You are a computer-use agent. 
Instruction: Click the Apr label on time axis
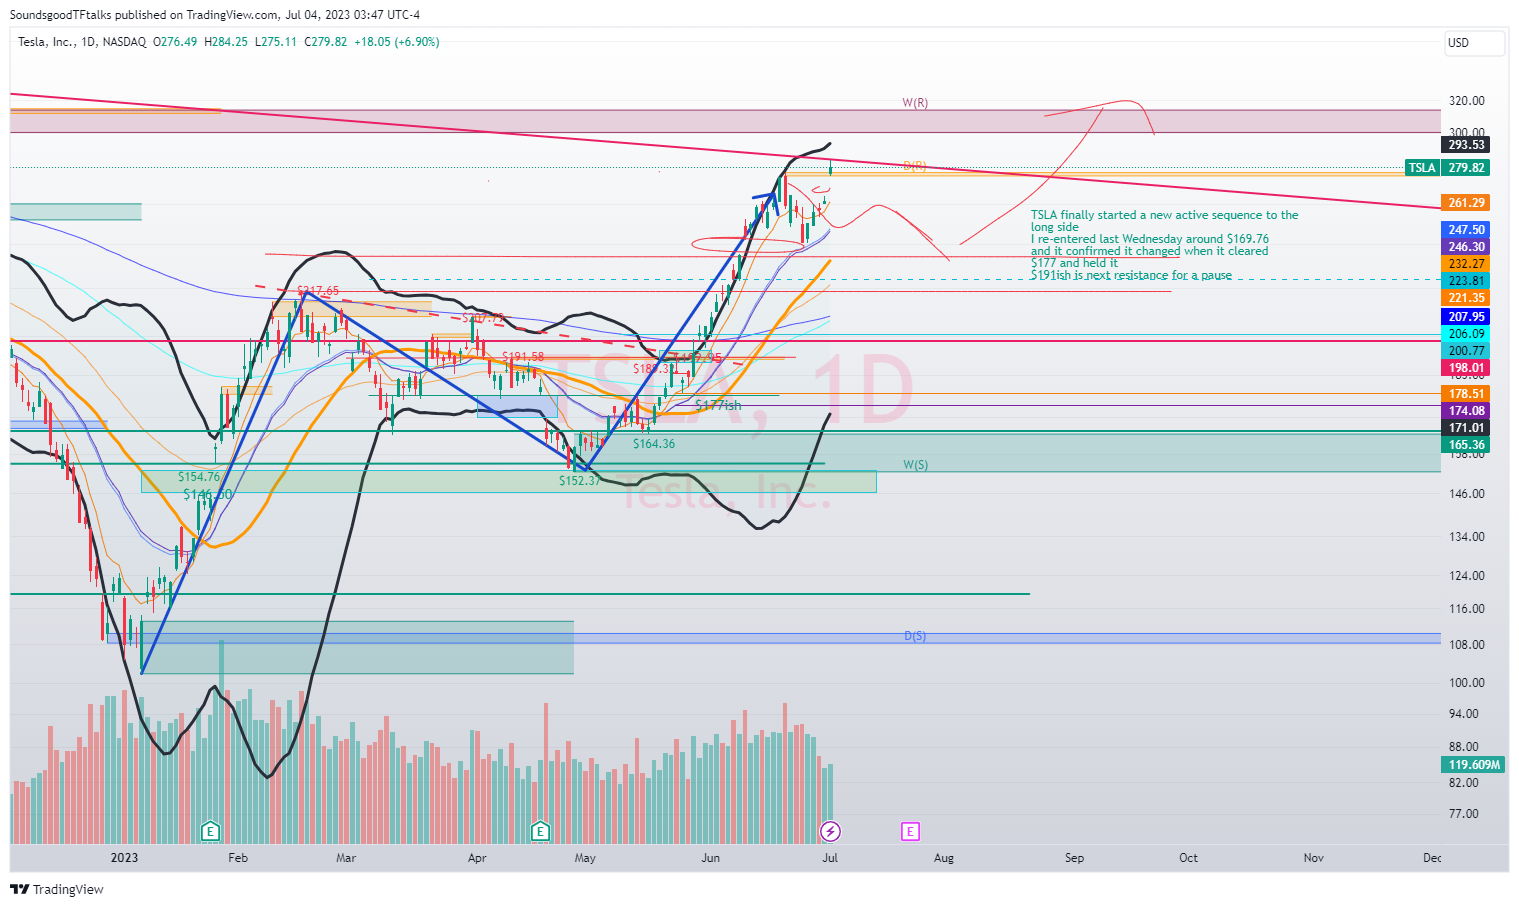pyautogui.click(x=477, y=858)
